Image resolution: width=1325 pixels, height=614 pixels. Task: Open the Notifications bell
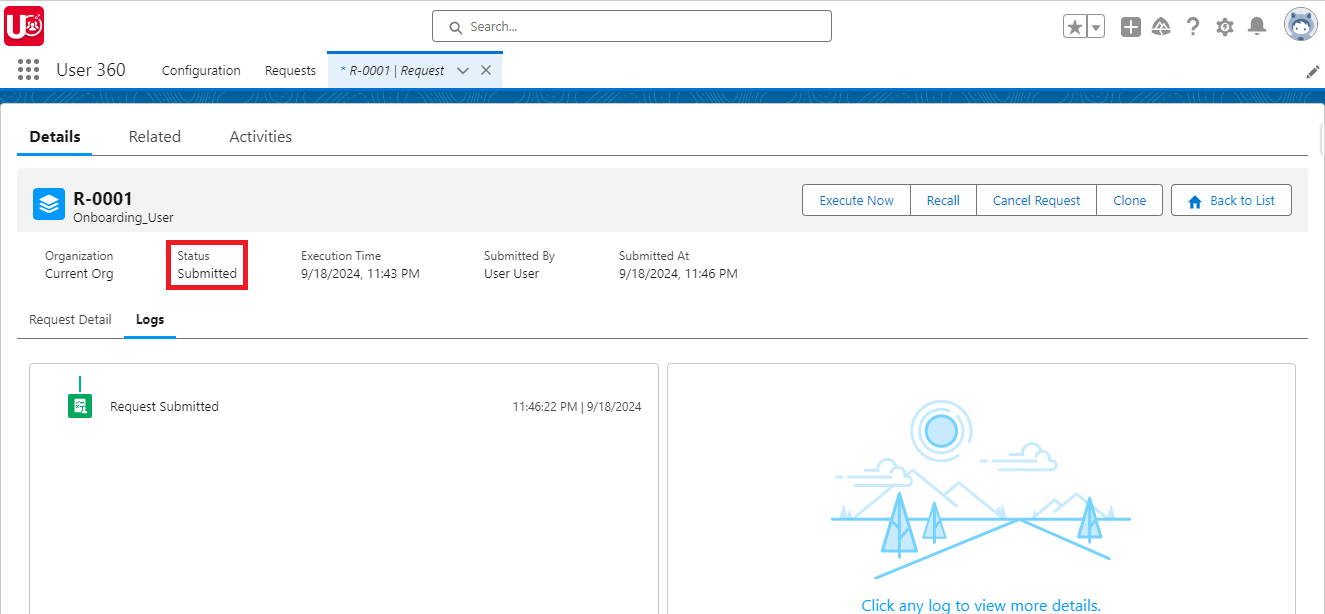pyautogui.click(x=1258, y=27)
